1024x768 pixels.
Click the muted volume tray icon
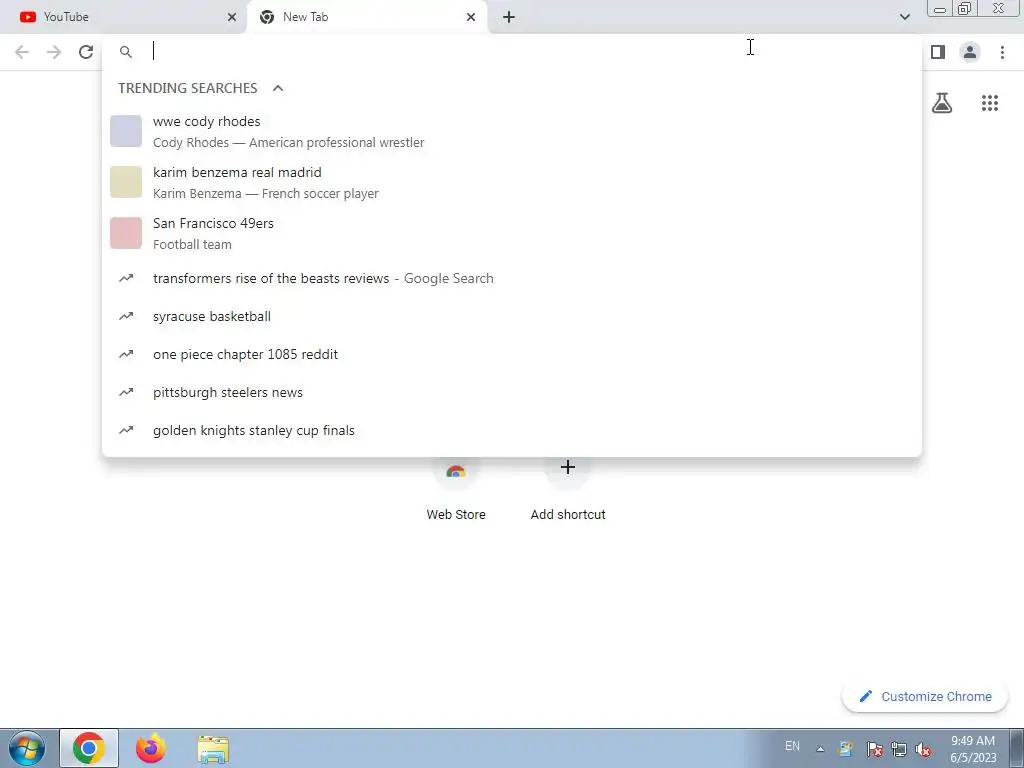click(923, 749)
